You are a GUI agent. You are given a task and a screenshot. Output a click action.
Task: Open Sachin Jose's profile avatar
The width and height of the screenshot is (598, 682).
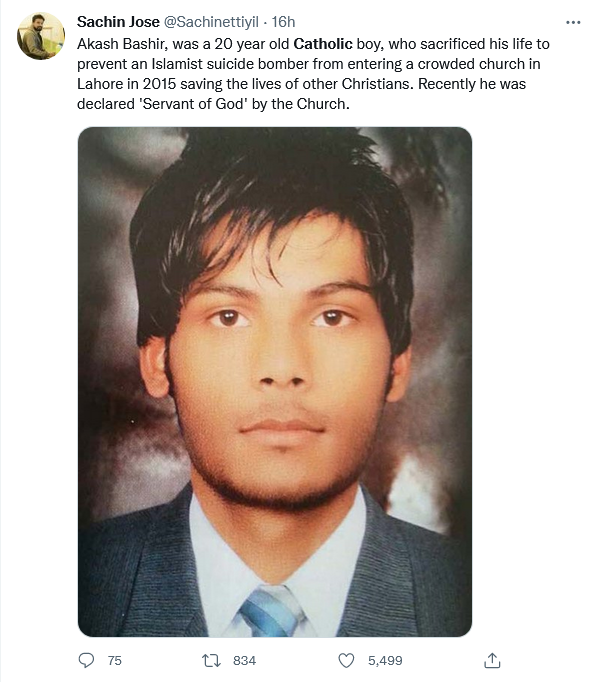pyautogui.click(x=41, y=36)
